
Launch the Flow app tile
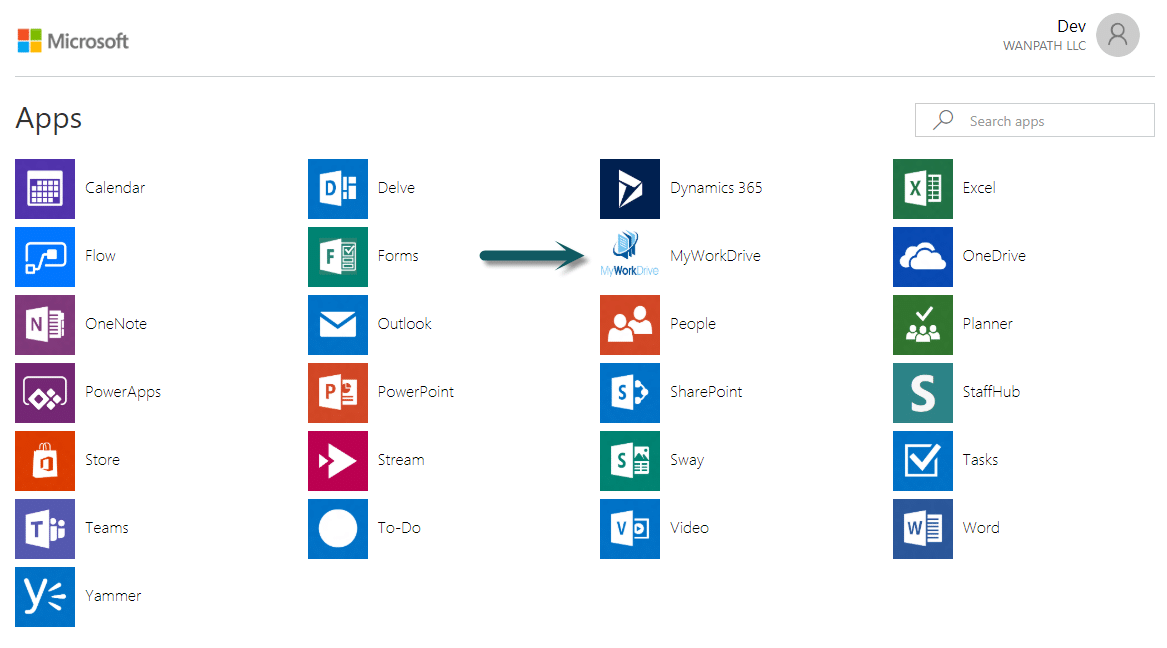(x=45, y=256)
